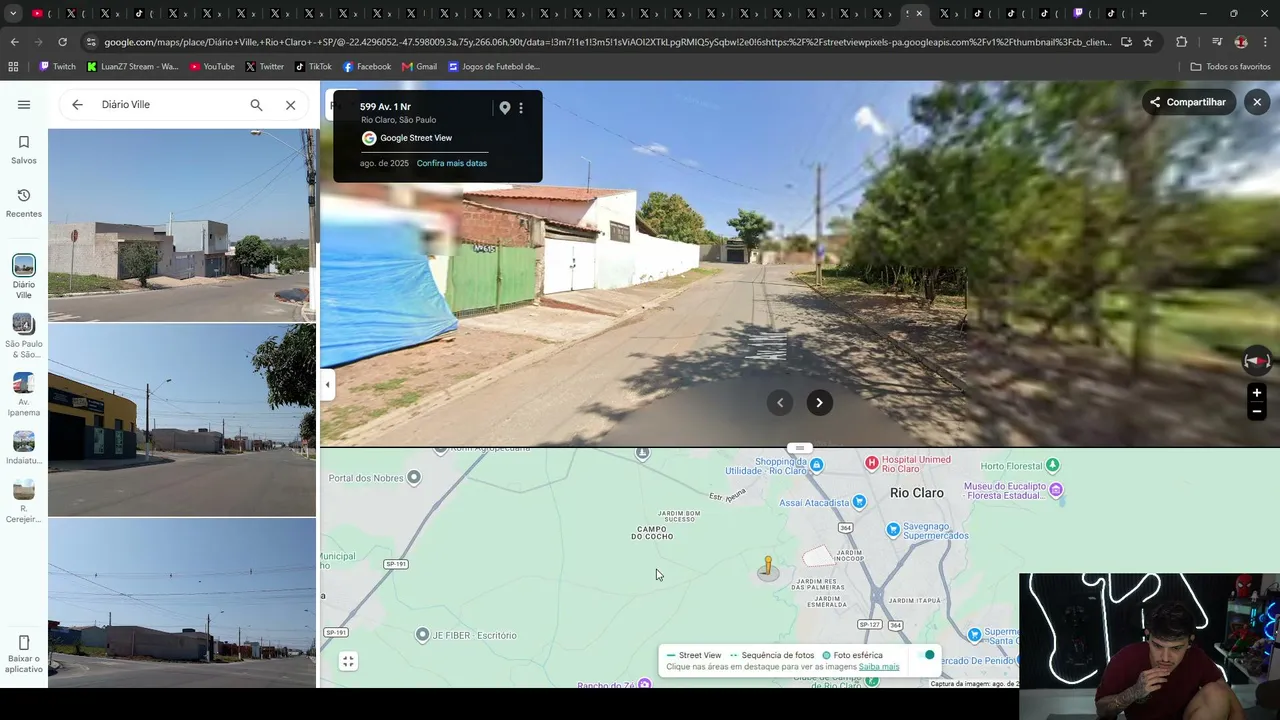
Task: Expand the tab search dropdown arrow
Action: (11, 13)
